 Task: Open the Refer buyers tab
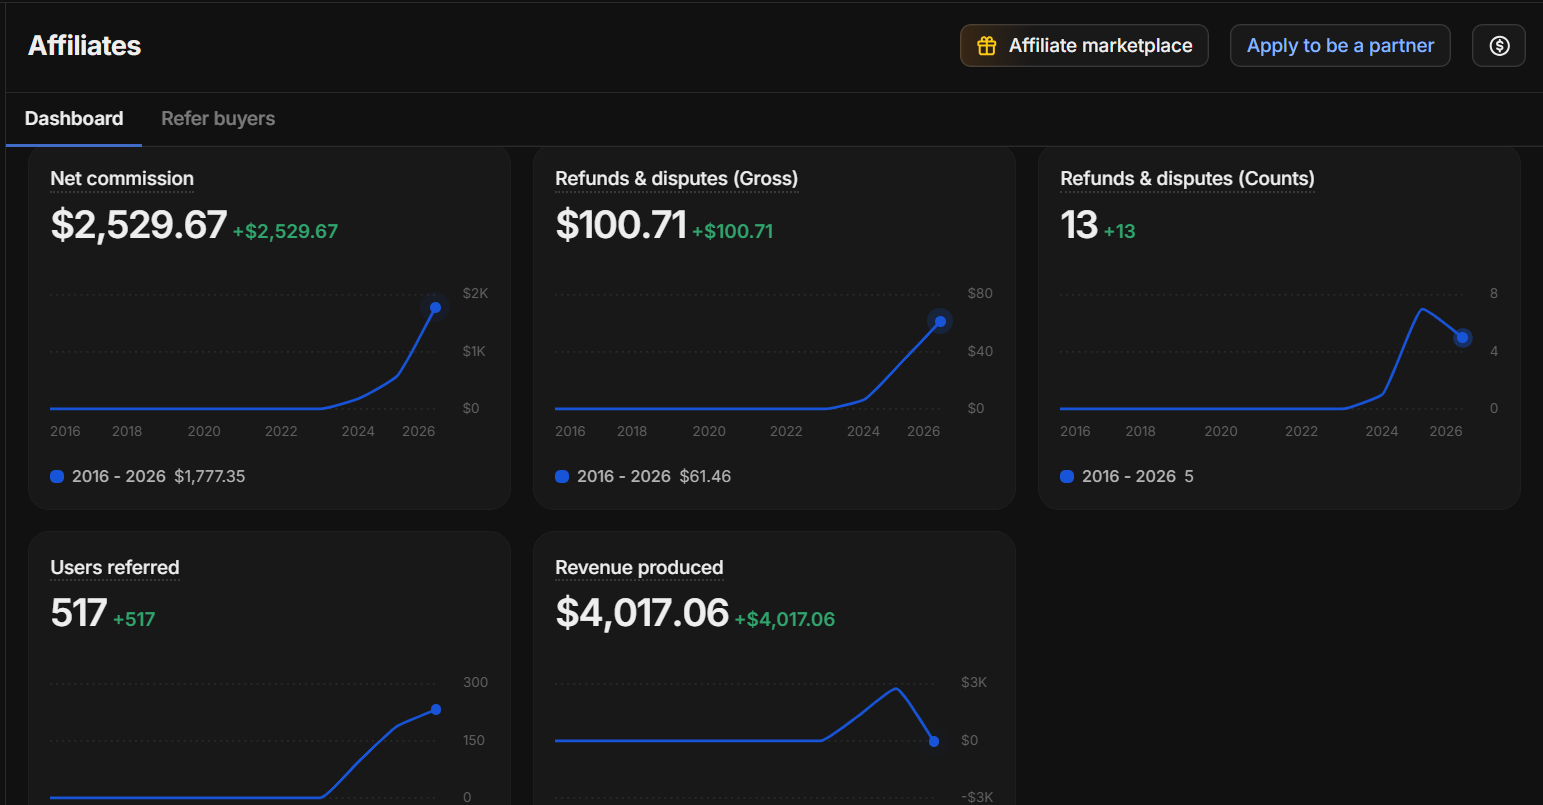point(218,119)
